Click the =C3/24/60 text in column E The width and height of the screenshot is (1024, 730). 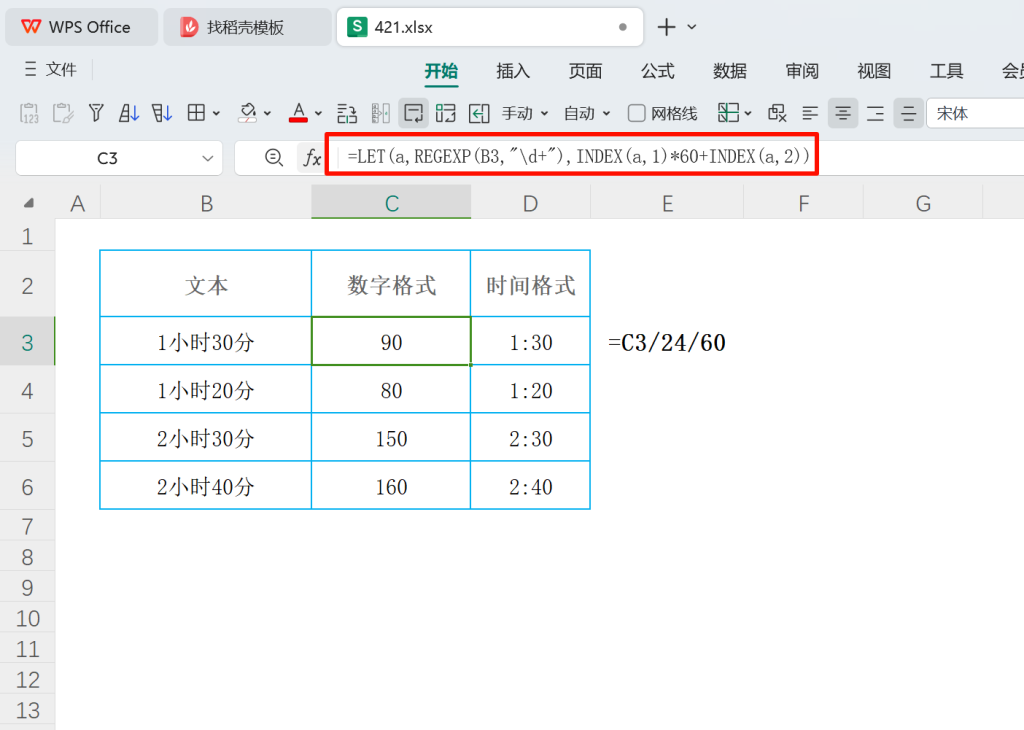tap(667, 342)
